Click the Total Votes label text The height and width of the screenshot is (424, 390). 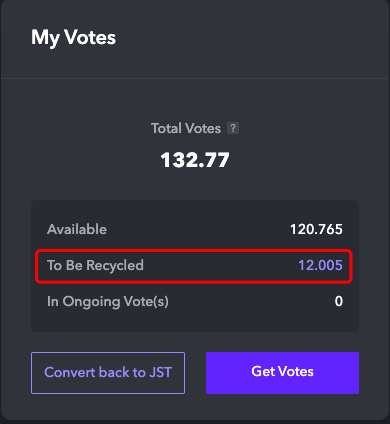[x=186, y=128]
